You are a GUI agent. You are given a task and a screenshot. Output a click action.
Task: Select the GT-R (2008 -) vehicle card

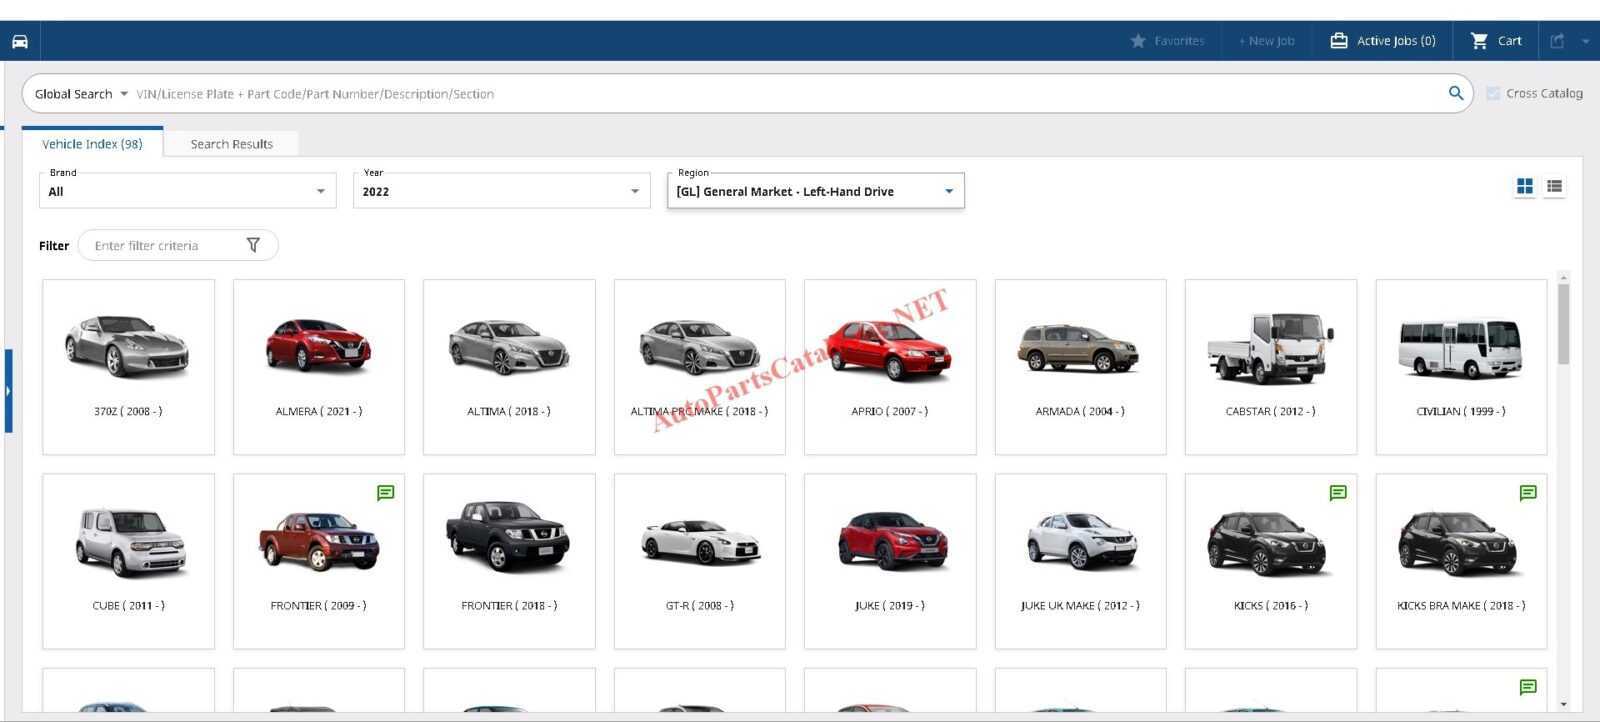[x=700, y=561]
